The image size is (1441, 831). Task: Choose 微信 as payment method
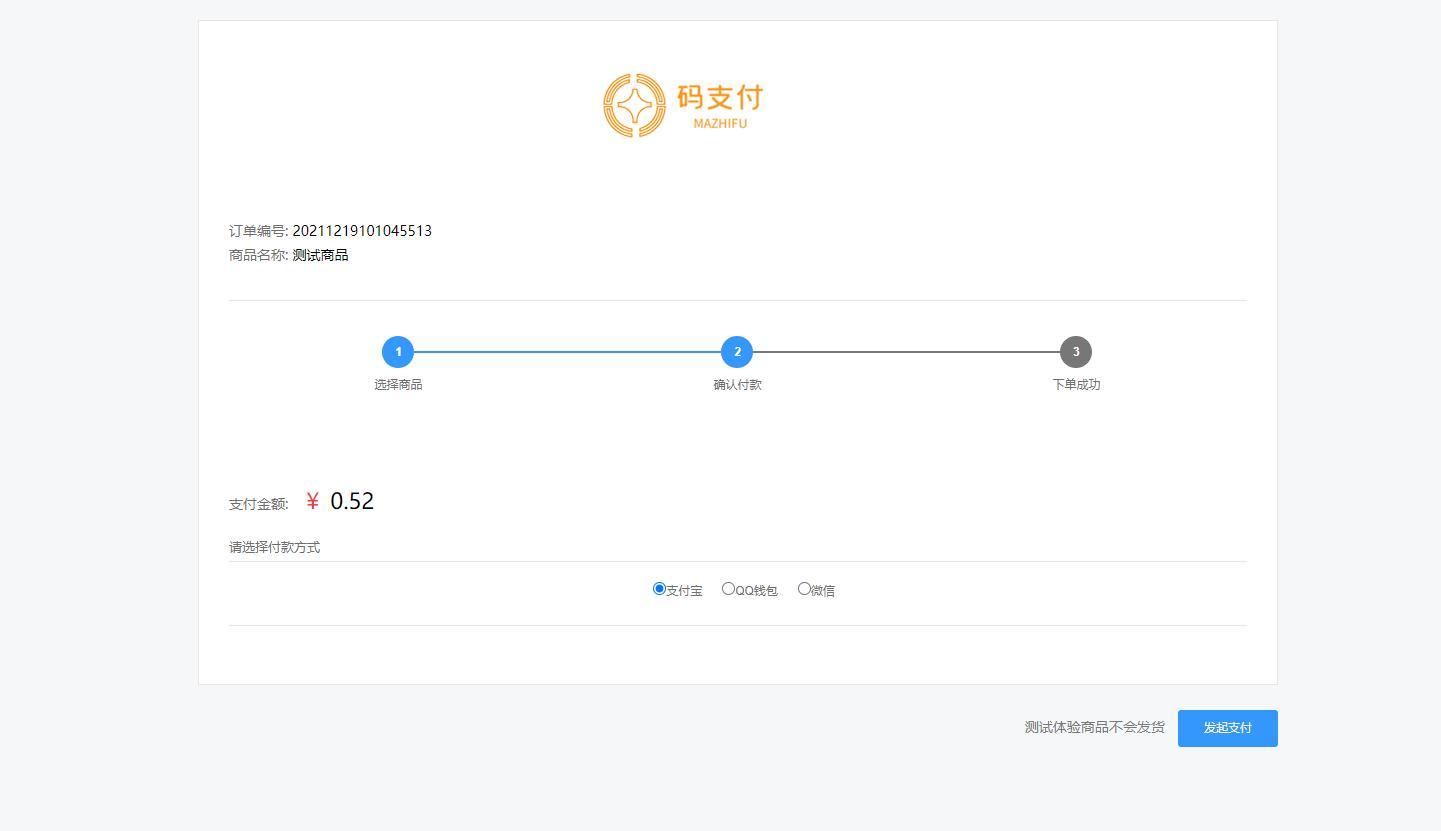tap(804, 589)
